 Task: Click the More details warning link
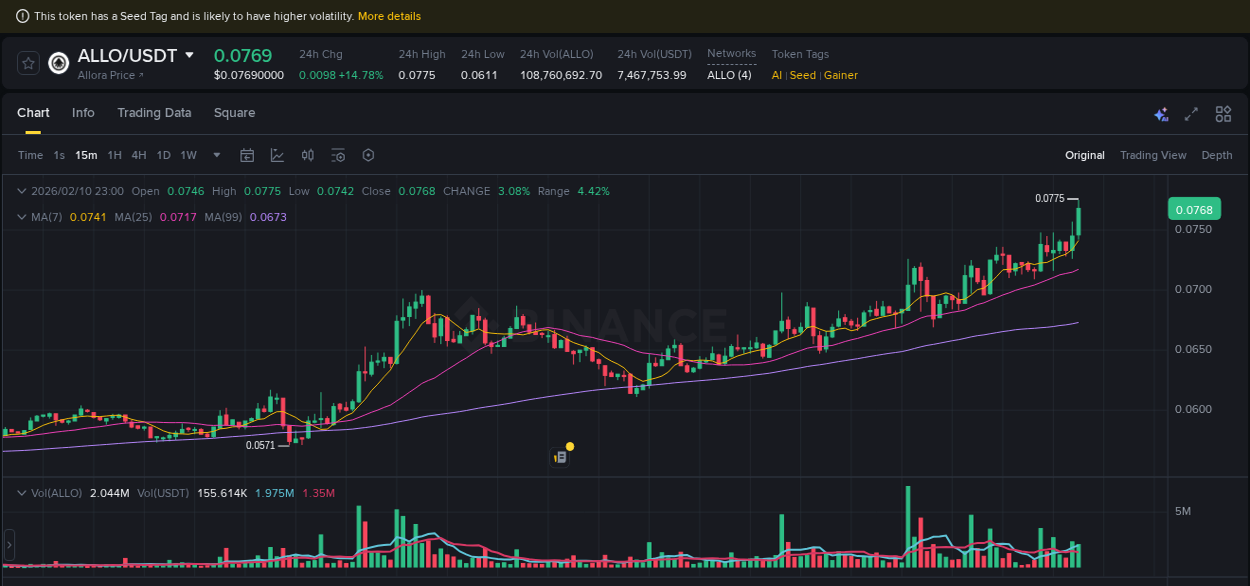tap(390, 16)
